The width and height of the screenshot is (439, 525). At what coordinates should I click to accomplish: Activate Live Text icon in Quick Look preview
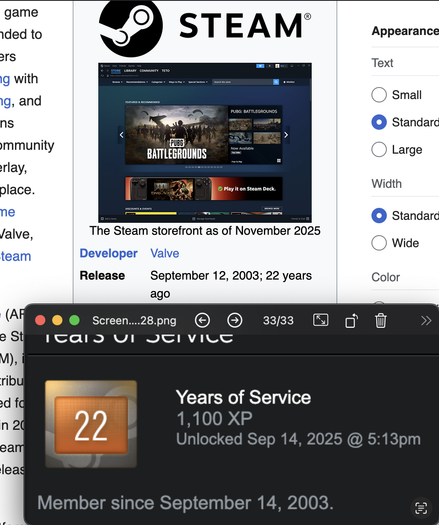(421, 508)
